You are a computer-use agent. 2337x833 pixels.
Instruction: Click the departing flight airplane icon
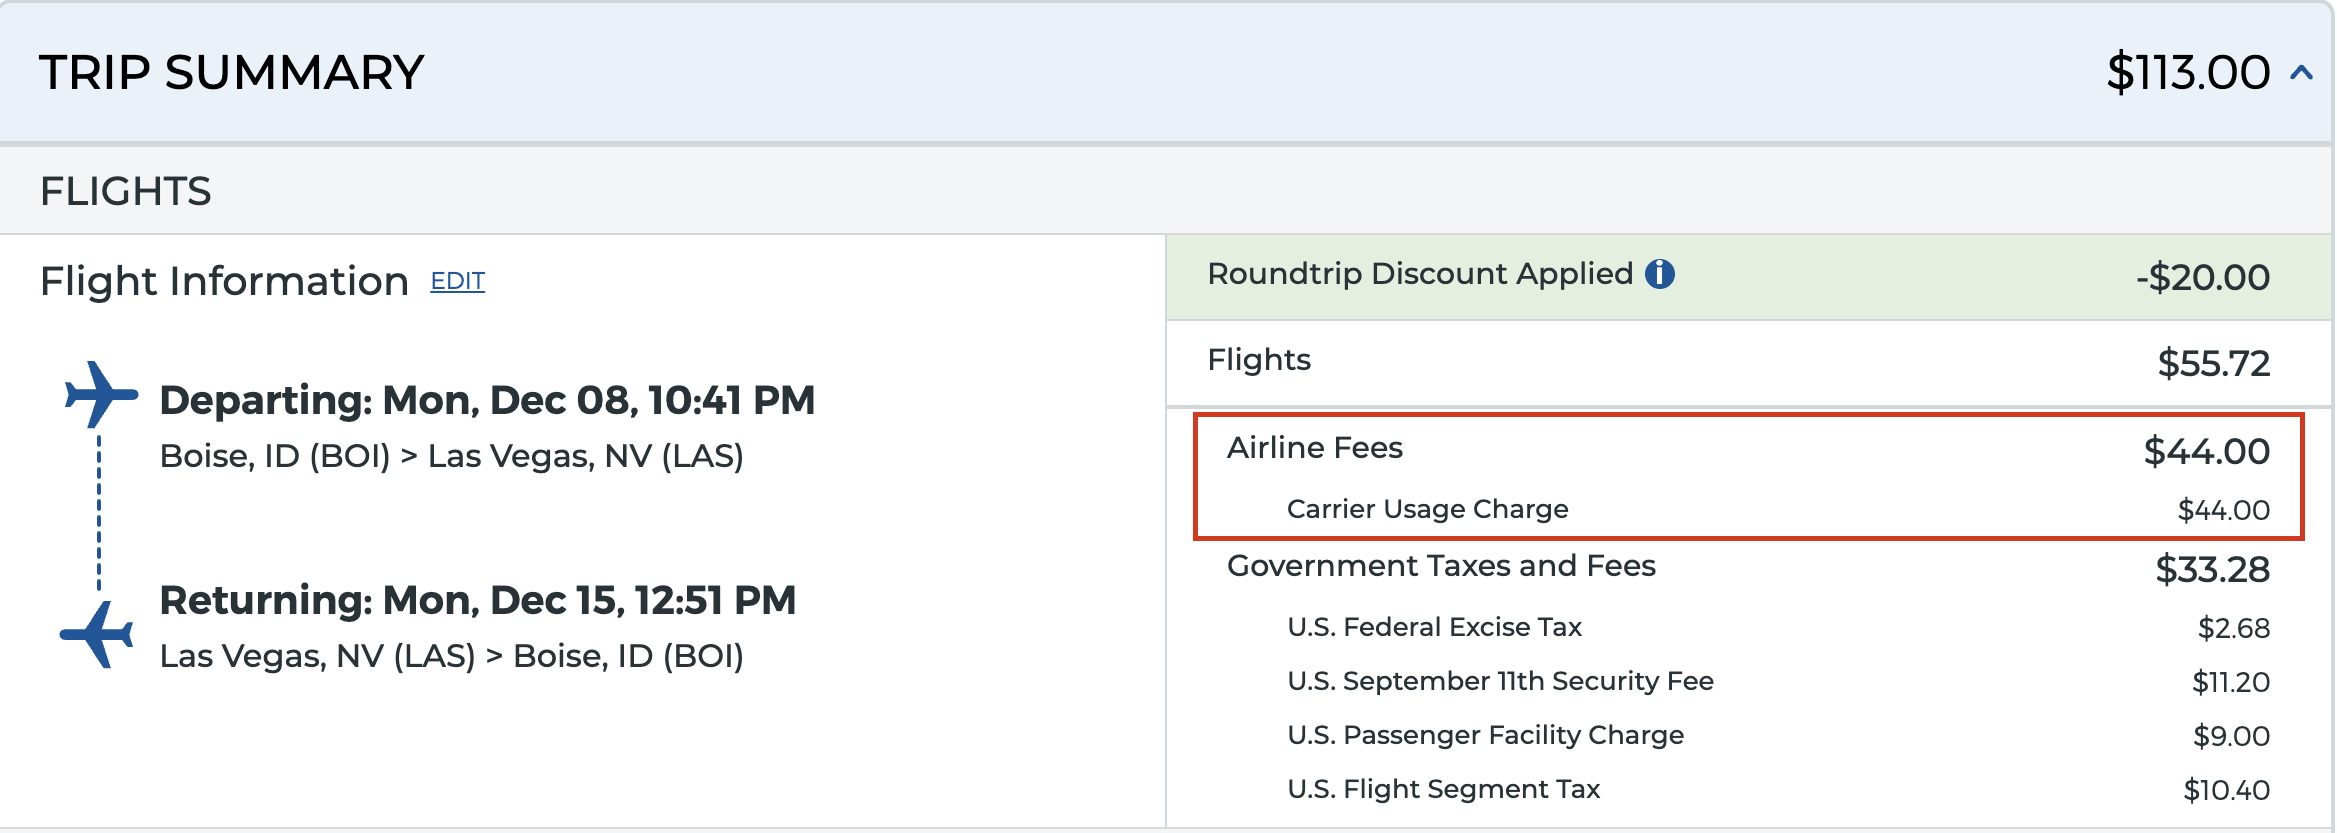[x=99, y=394]
